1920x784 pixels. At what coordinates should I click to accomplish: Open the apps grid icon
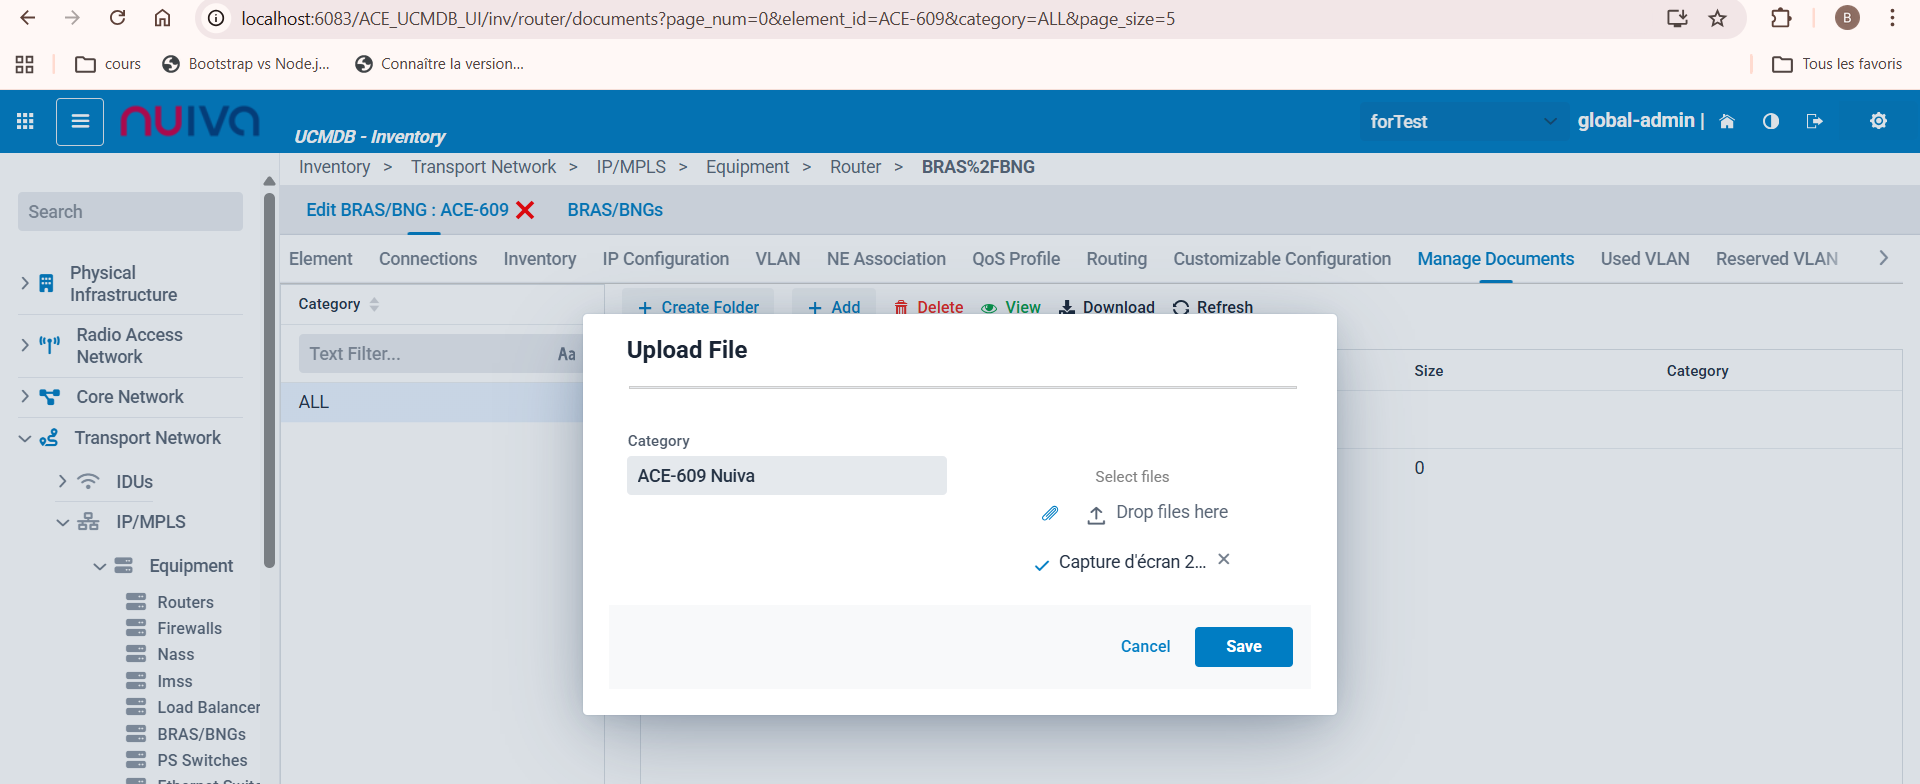(25, 122)
